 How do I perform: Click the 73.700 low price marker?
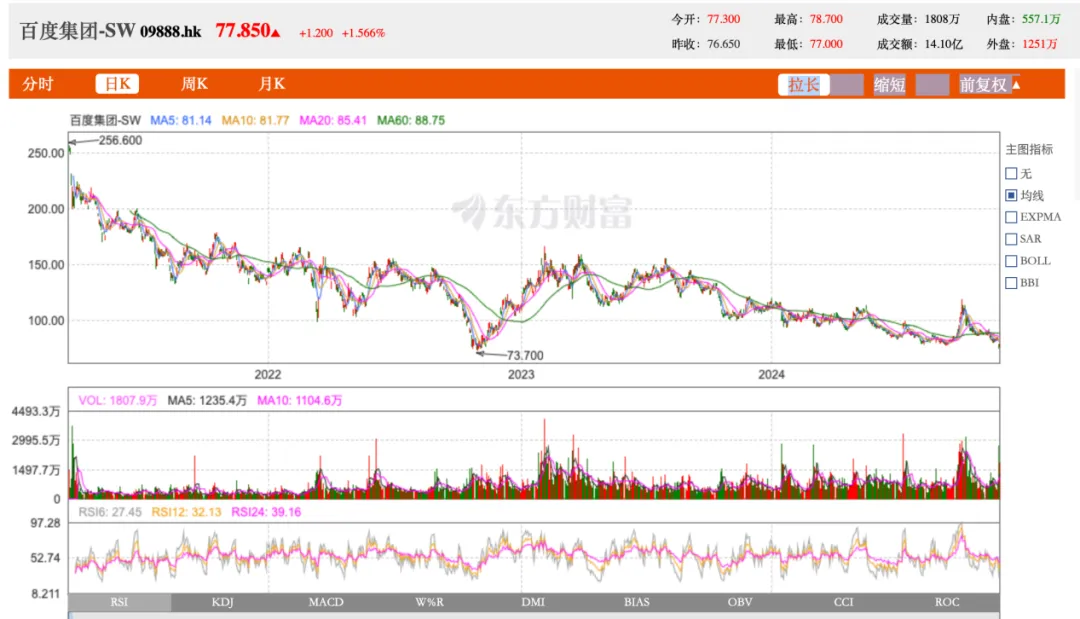(525, 355)
